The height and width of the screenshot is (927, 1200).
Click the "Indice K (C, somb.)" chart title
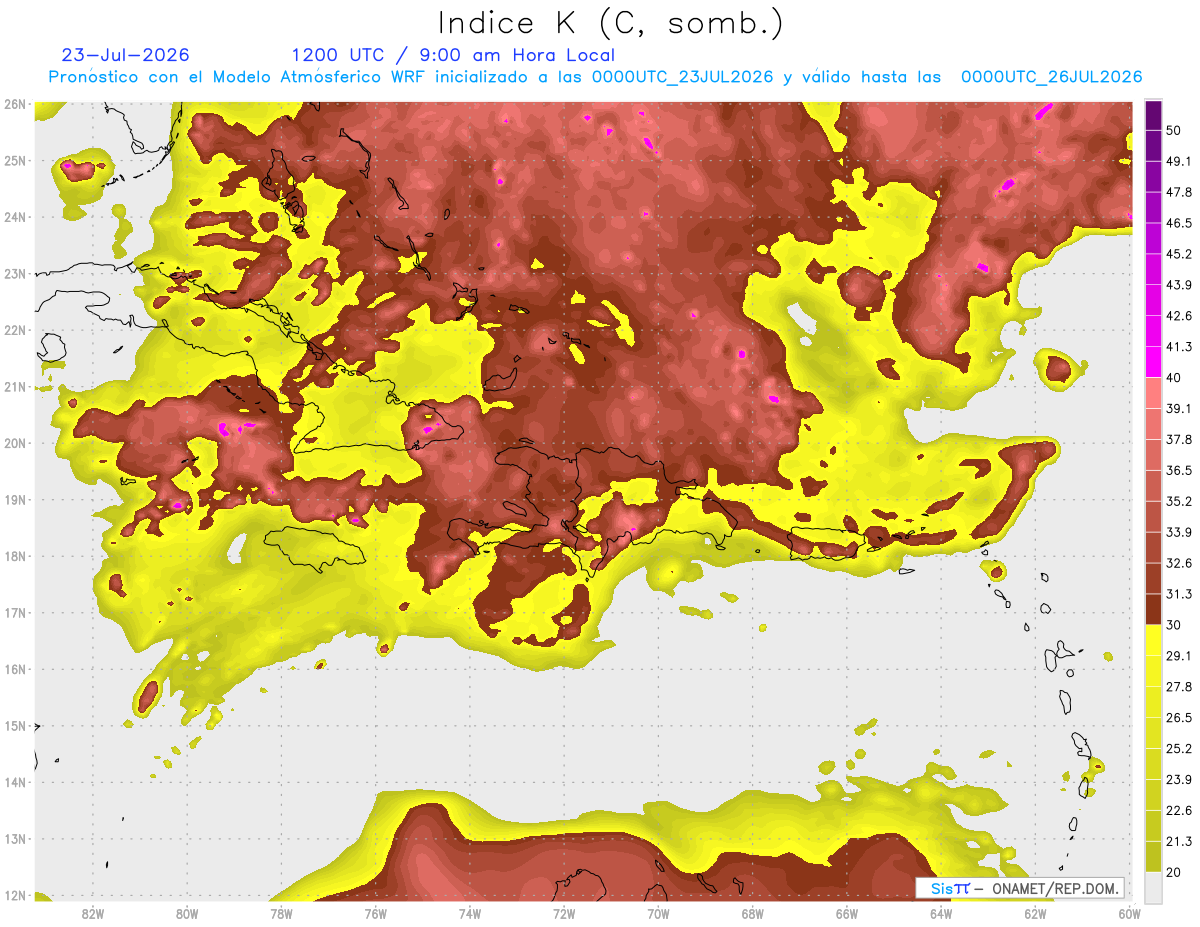coord(610,24)
